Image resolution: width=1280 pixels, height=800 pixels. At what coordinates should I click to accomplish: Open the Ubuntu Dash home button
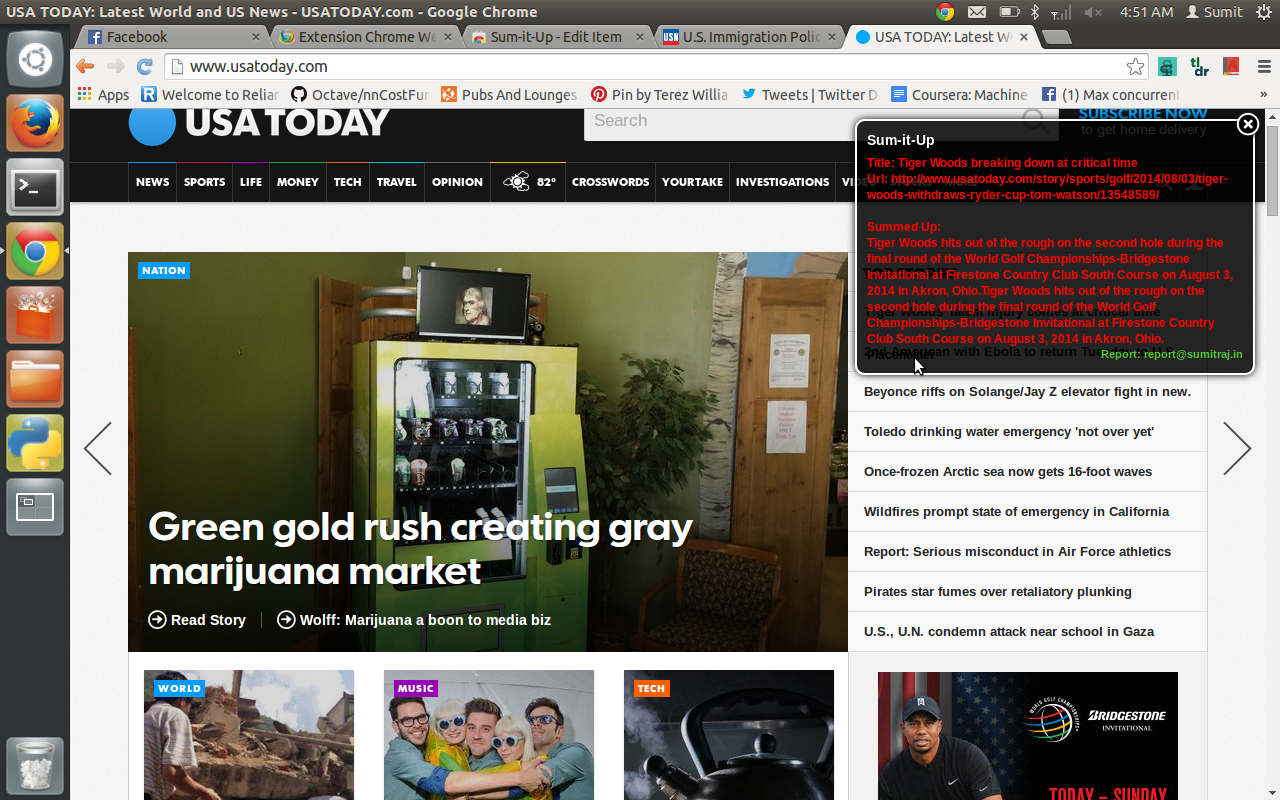click(x=35, y=59)
